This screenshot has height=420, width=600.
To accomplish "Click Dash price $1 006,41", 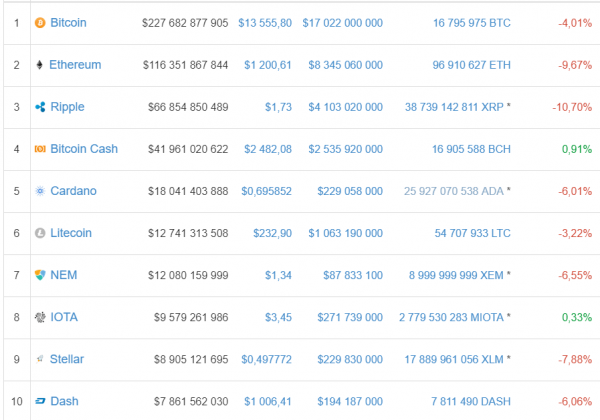I will coord(268,402).
